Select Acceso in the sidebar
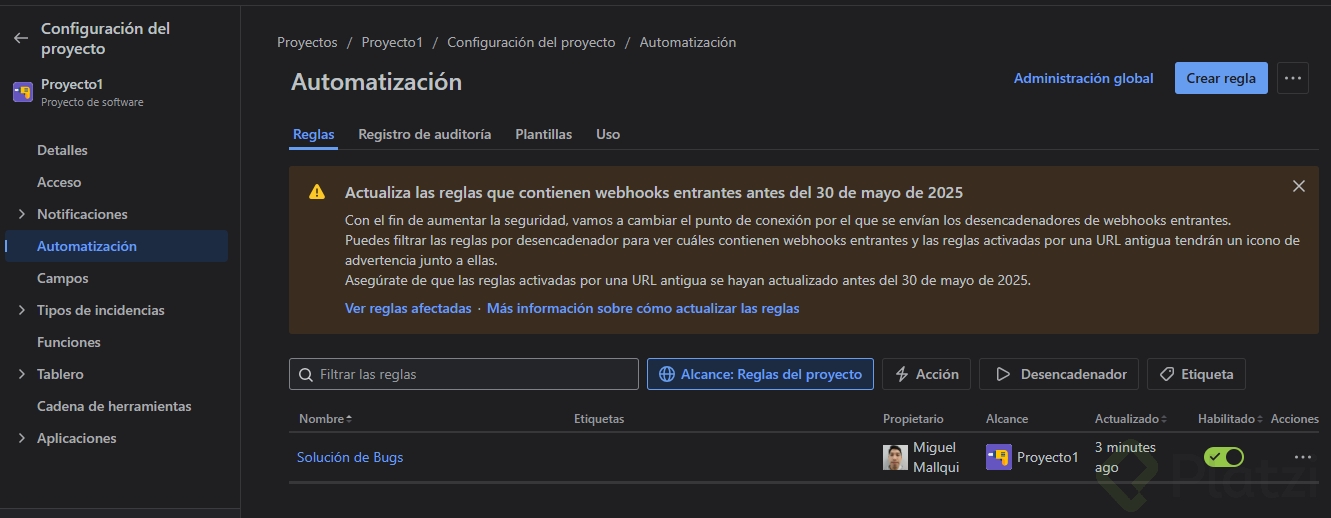1331x518 pixels. coord(59,182)
